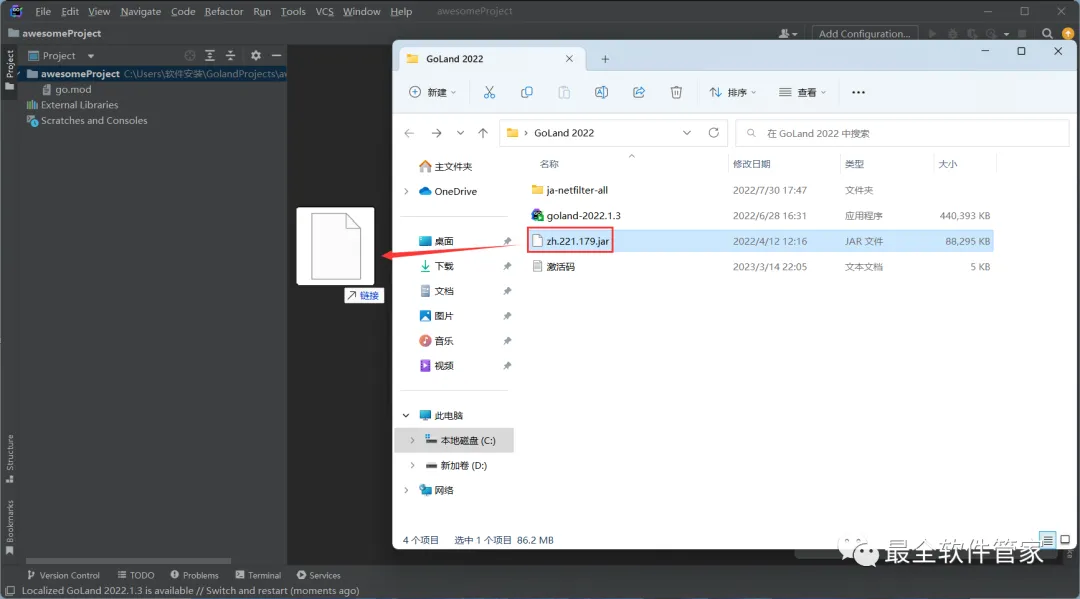1080x599 pixels.
Task: Open recent locations dropdown arrow
Action: point(460,133)
